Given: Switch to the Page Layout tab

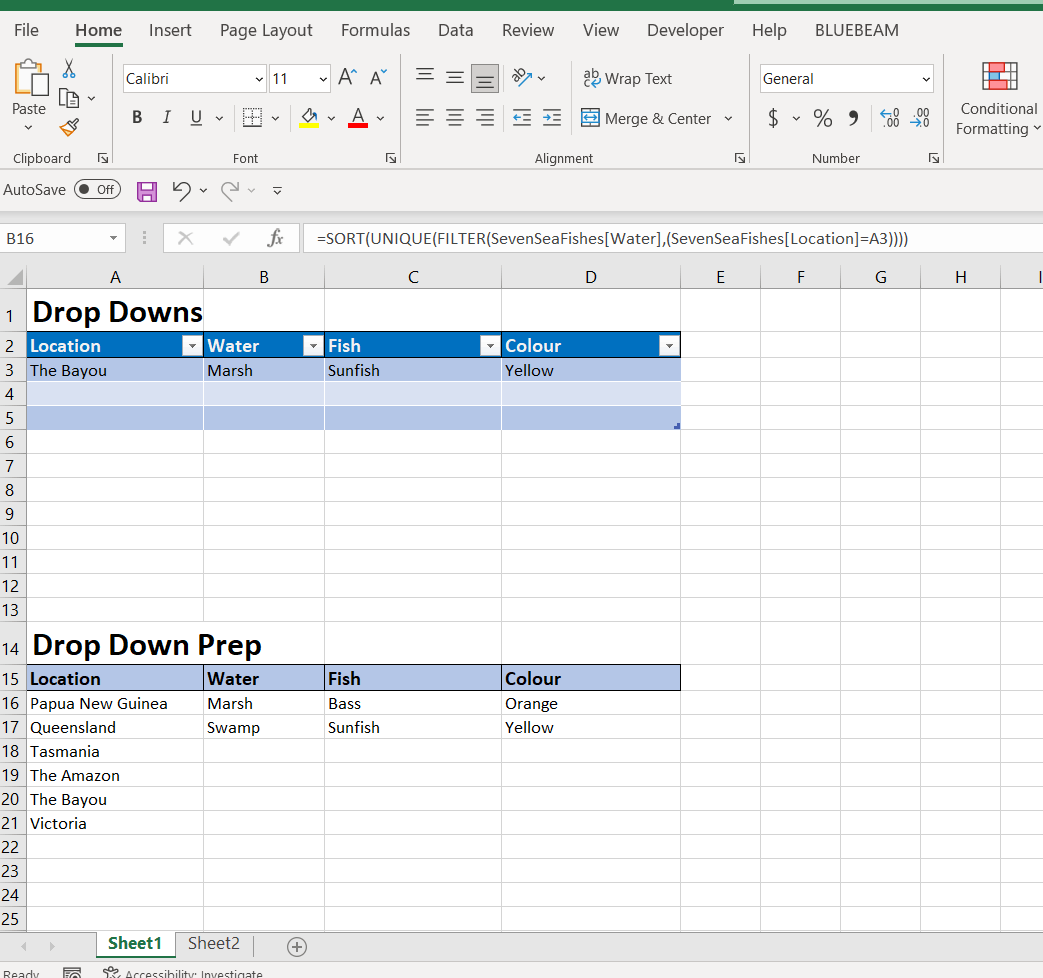Looking at the screenshot, I should click(x=266, y=30).
